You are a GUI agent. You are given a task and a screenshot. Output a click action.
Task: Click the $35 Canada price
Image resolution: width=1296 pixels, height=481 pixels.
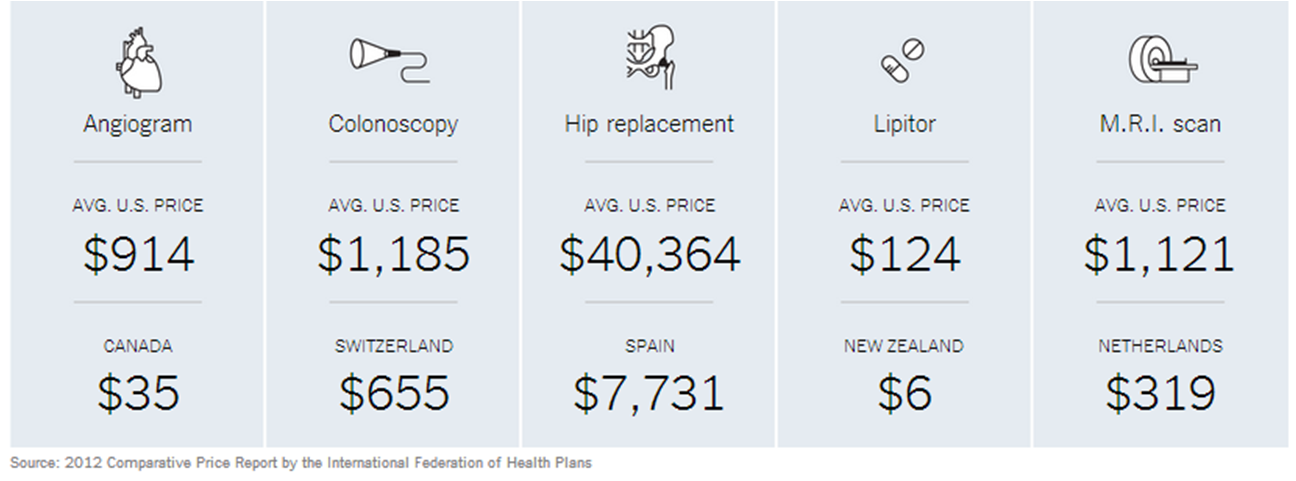click(138, 393)
